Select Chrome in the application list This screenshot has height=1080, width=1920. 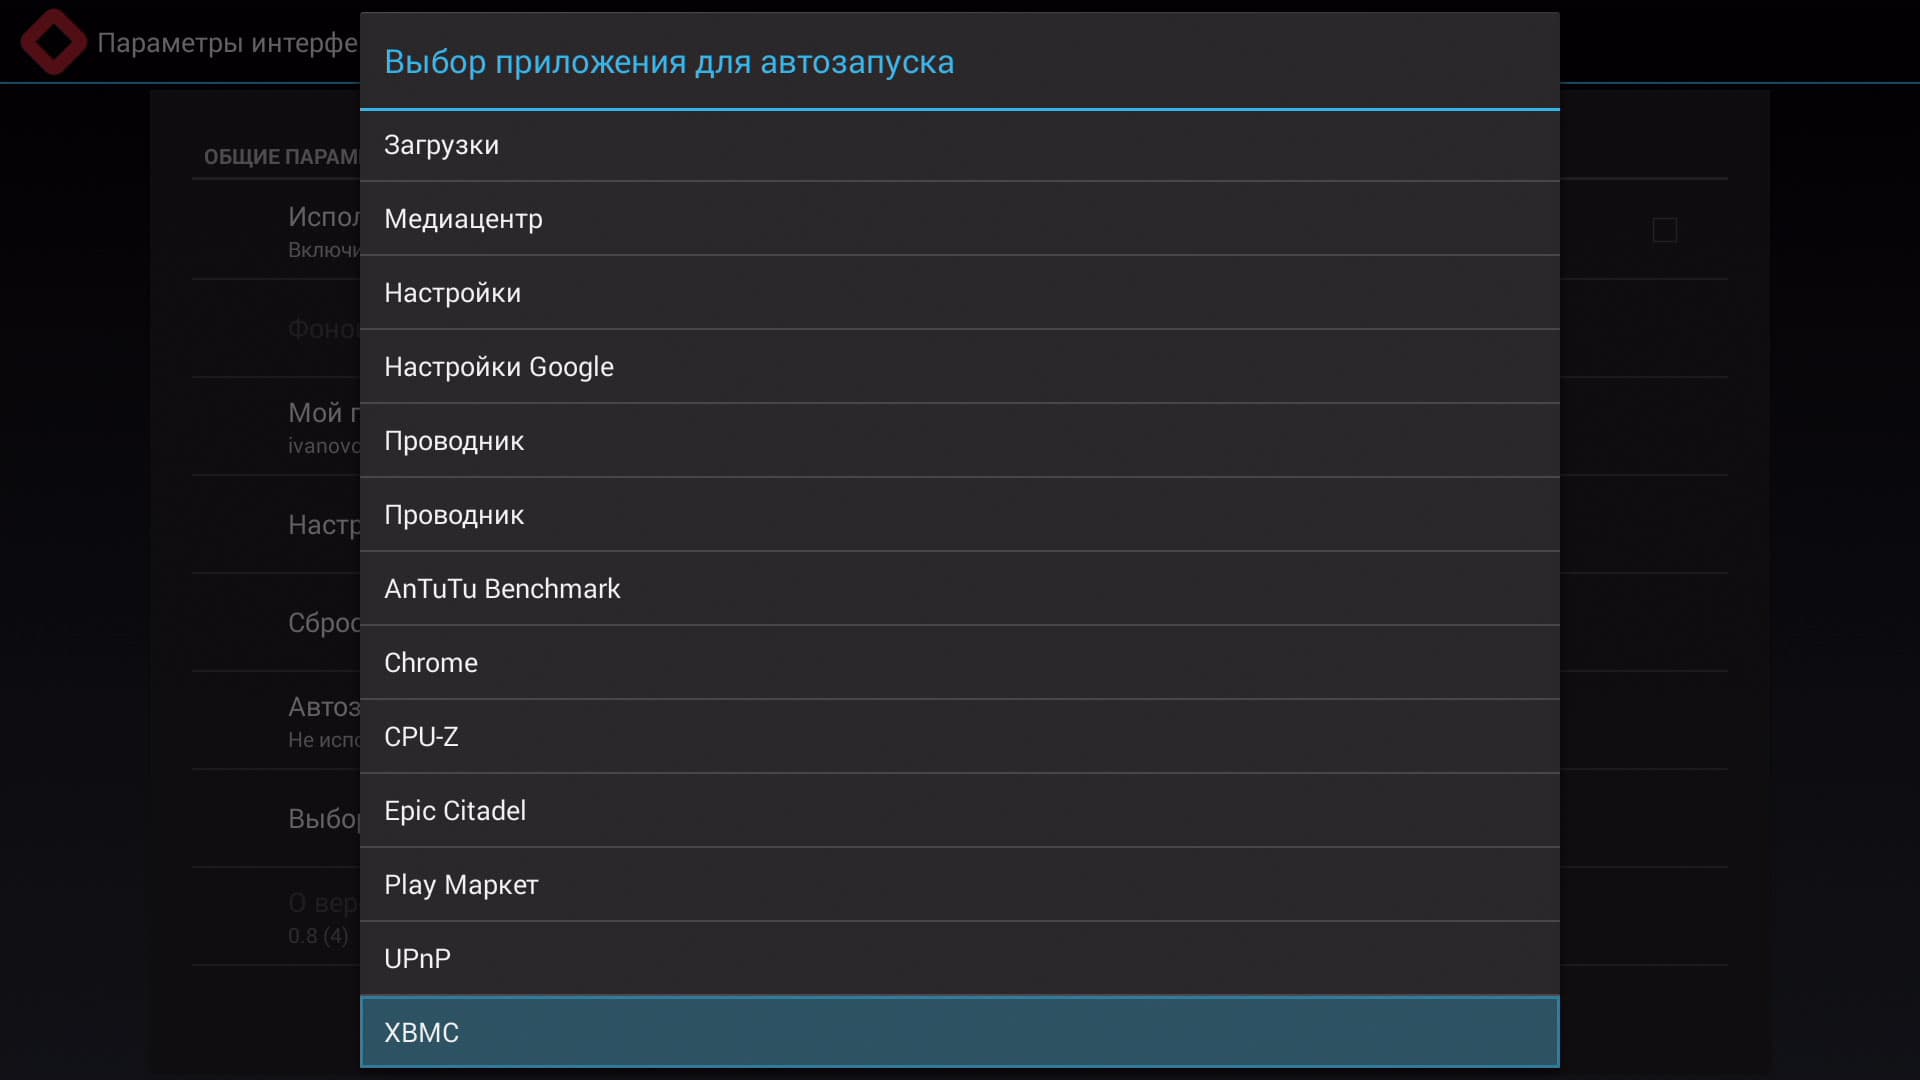[x=958, y=663]
